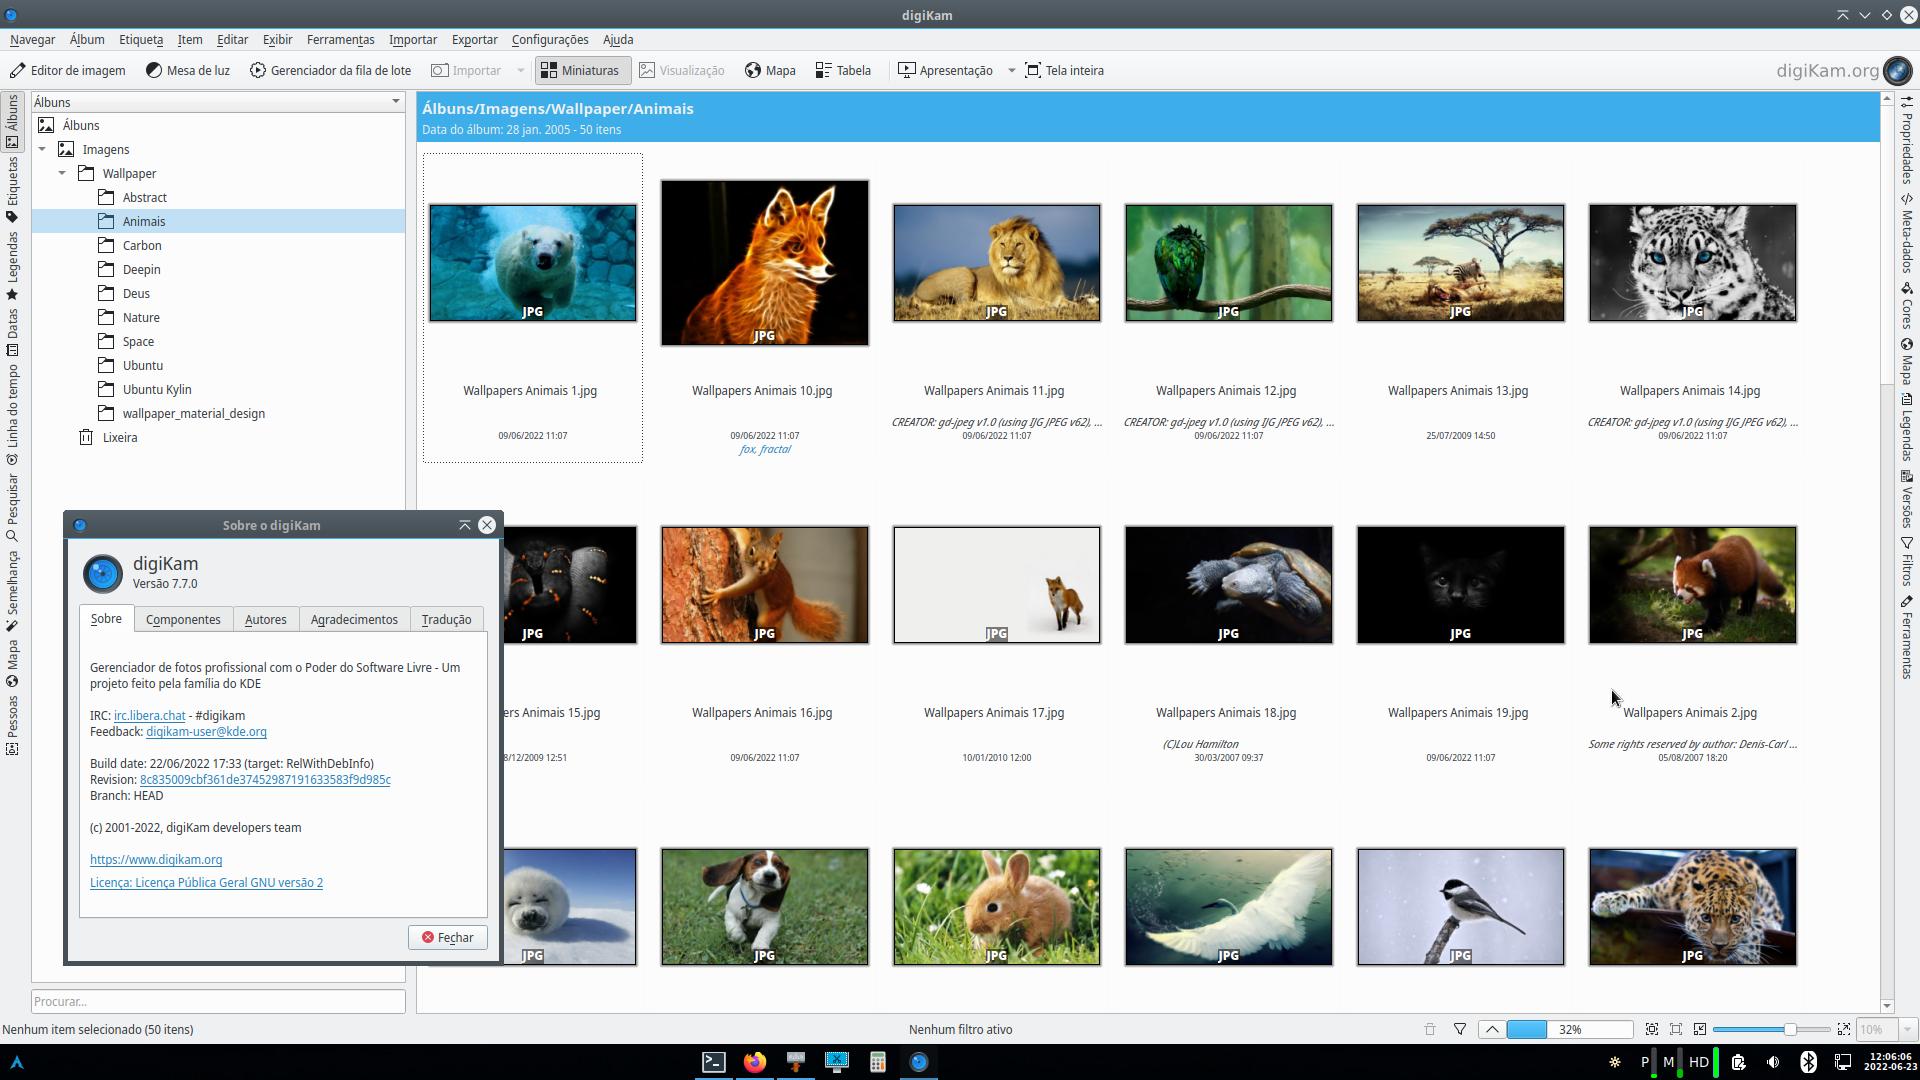Viewport: 1920px width, 1080px height.
Task: Open the Editor de imagem tool
Action: coord(68,70)
